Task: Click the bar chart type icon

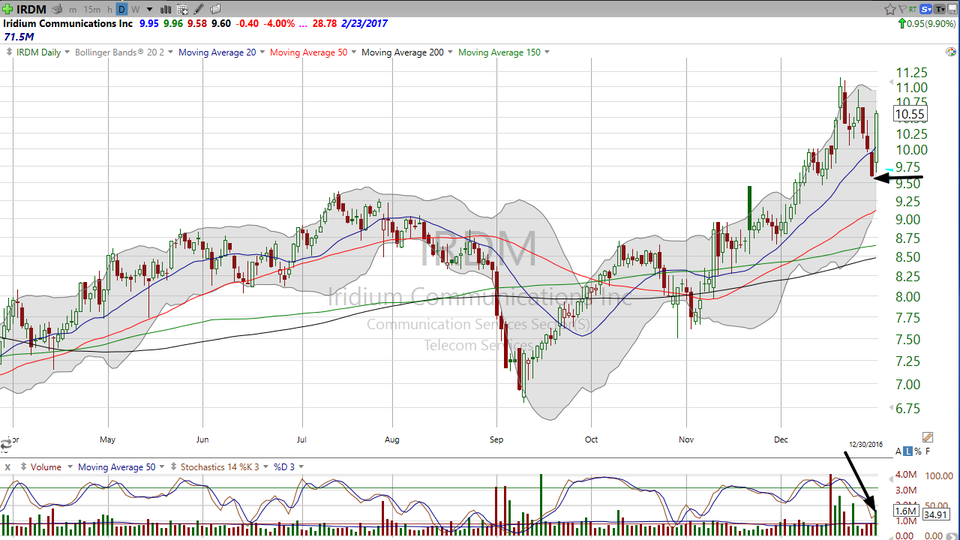Action: click(166, 9)
